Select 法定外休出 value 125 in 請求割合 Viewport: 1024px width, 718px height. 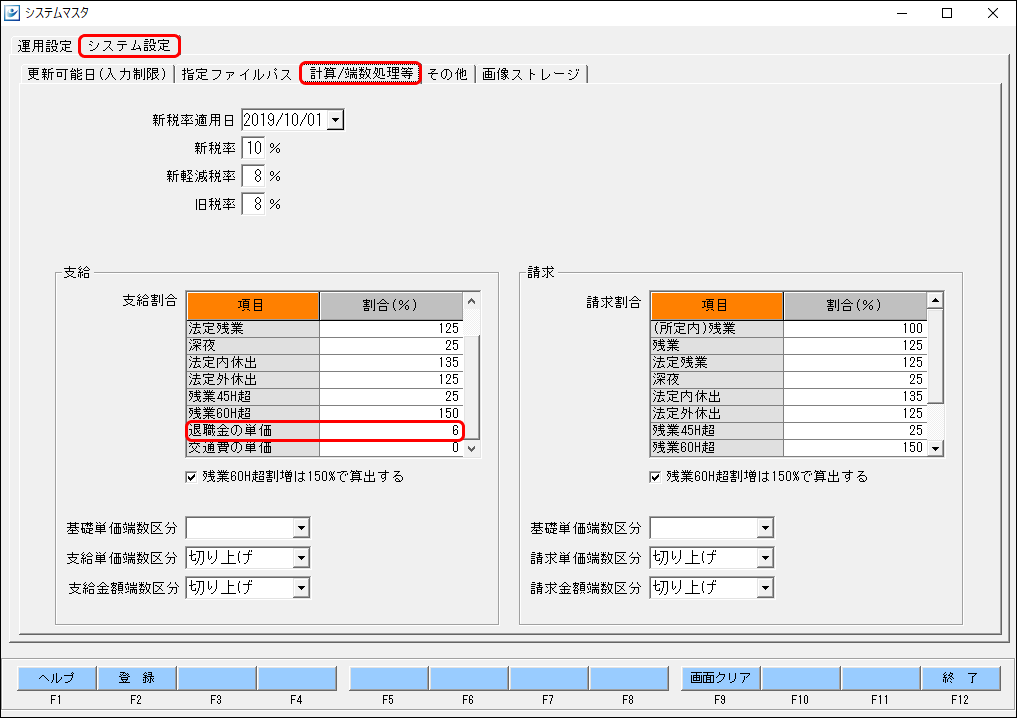tap(855, 414)
